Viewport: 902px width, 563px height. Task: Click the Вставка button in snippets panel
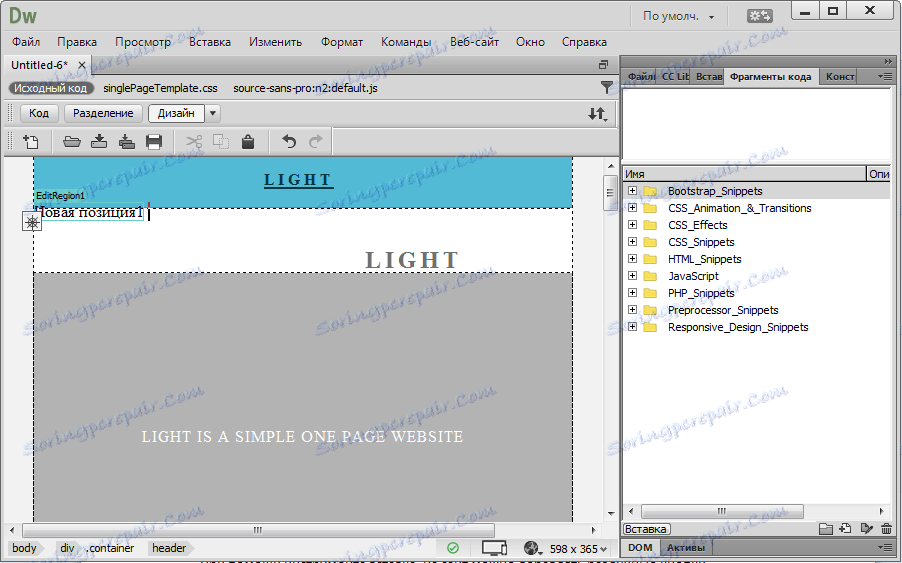pyautogui.click(x=645, y=529)
